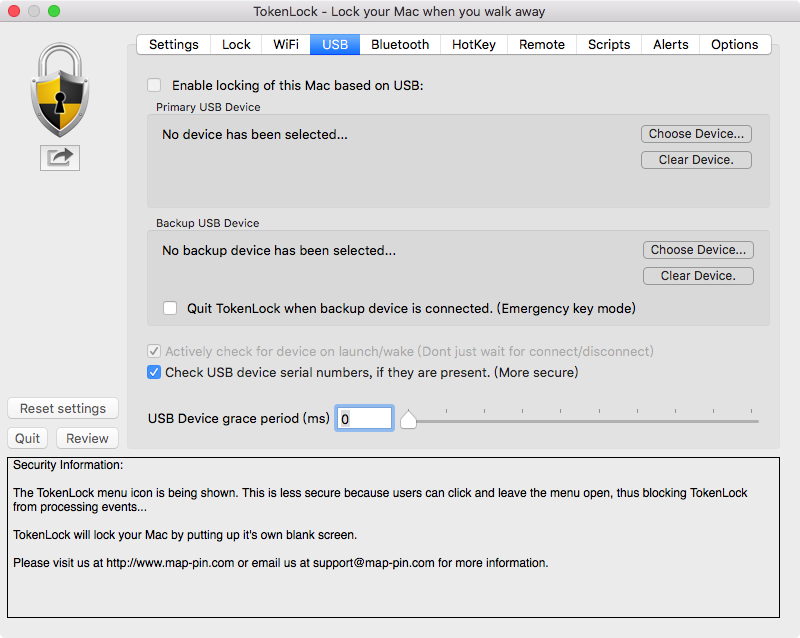This screenshot has width=800, height=638.
Task: Open the Bluetooth tab
Action: point(400,44)
